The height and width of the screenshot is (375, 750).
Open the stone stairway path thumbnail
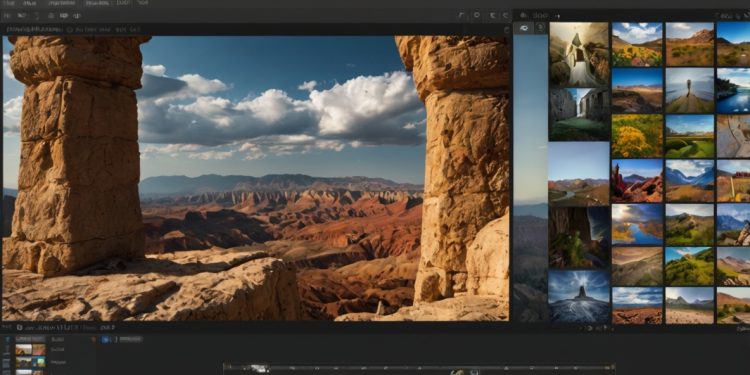579,55
